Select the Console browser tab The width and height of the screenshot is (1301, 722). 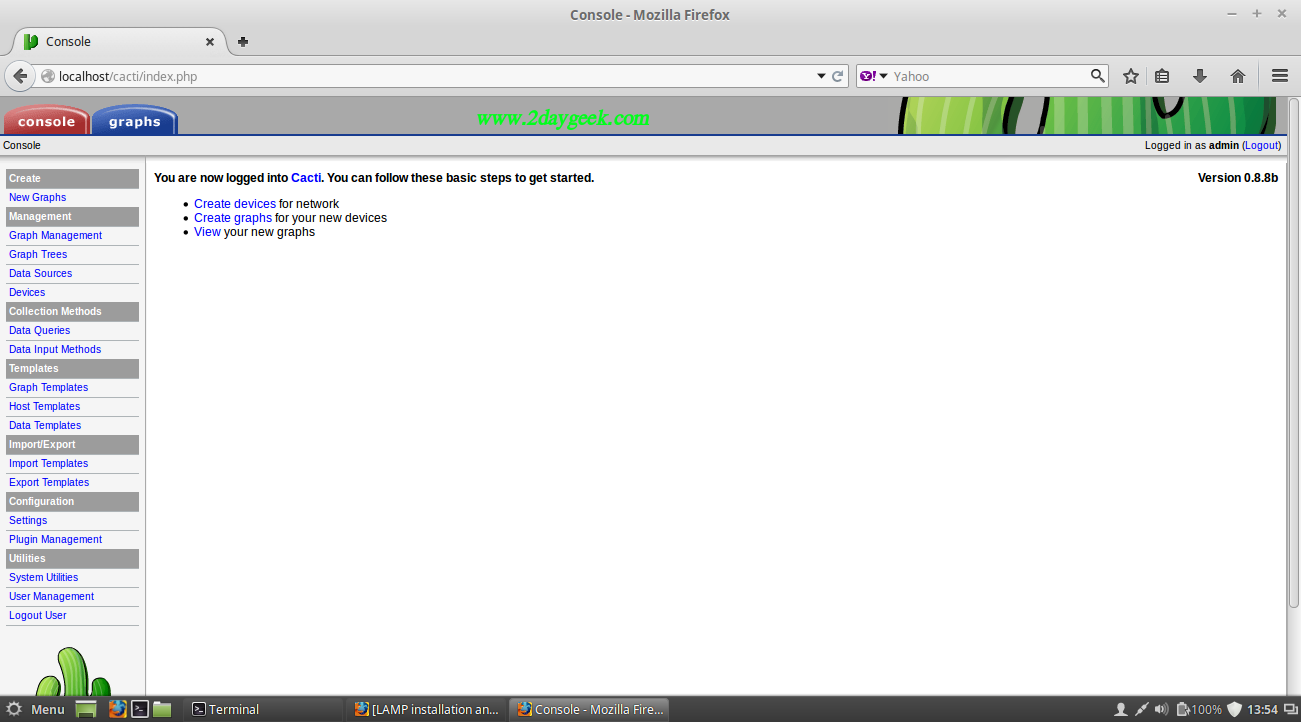(118, 42)
